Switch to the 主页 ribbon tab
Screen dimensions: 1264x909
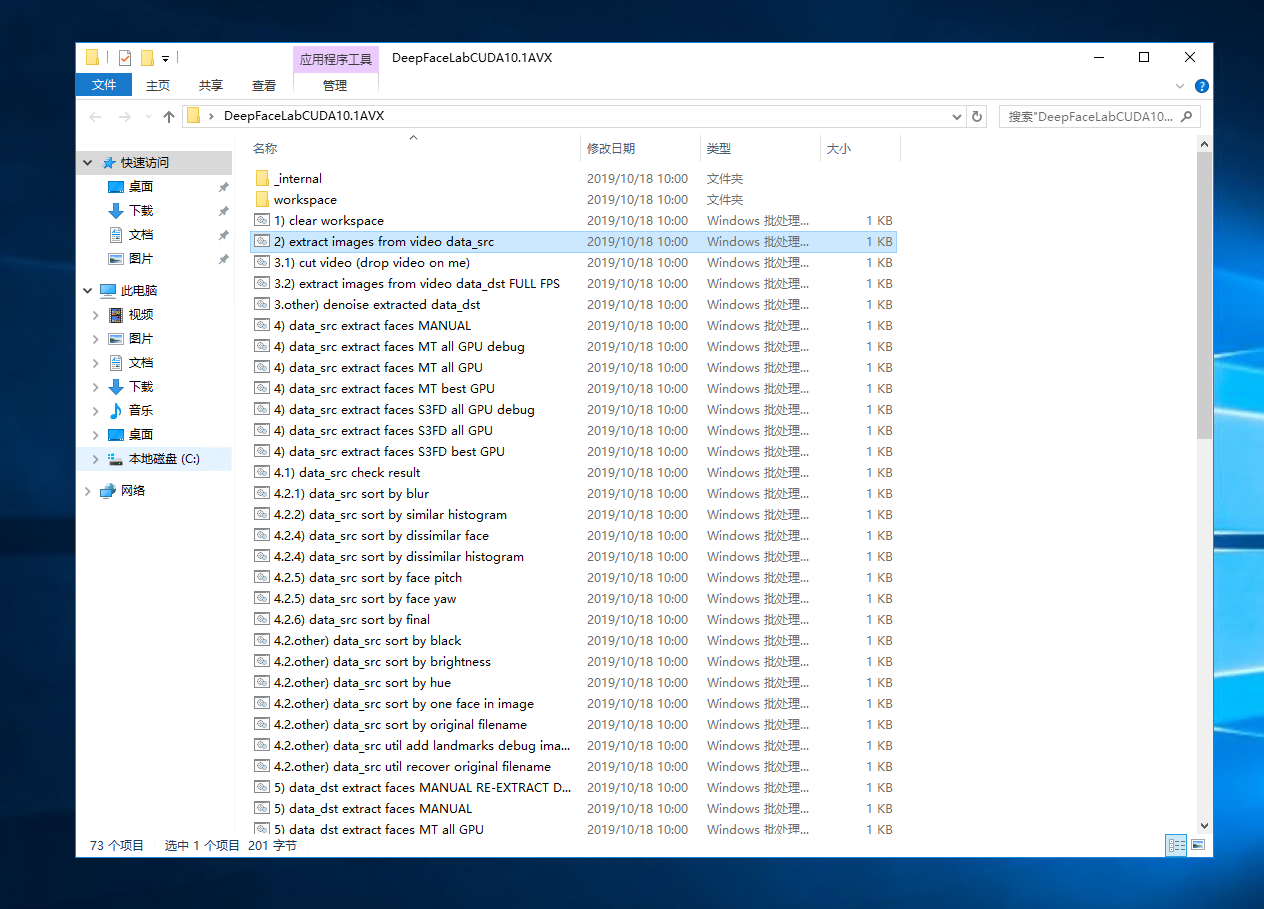(158, 85)
